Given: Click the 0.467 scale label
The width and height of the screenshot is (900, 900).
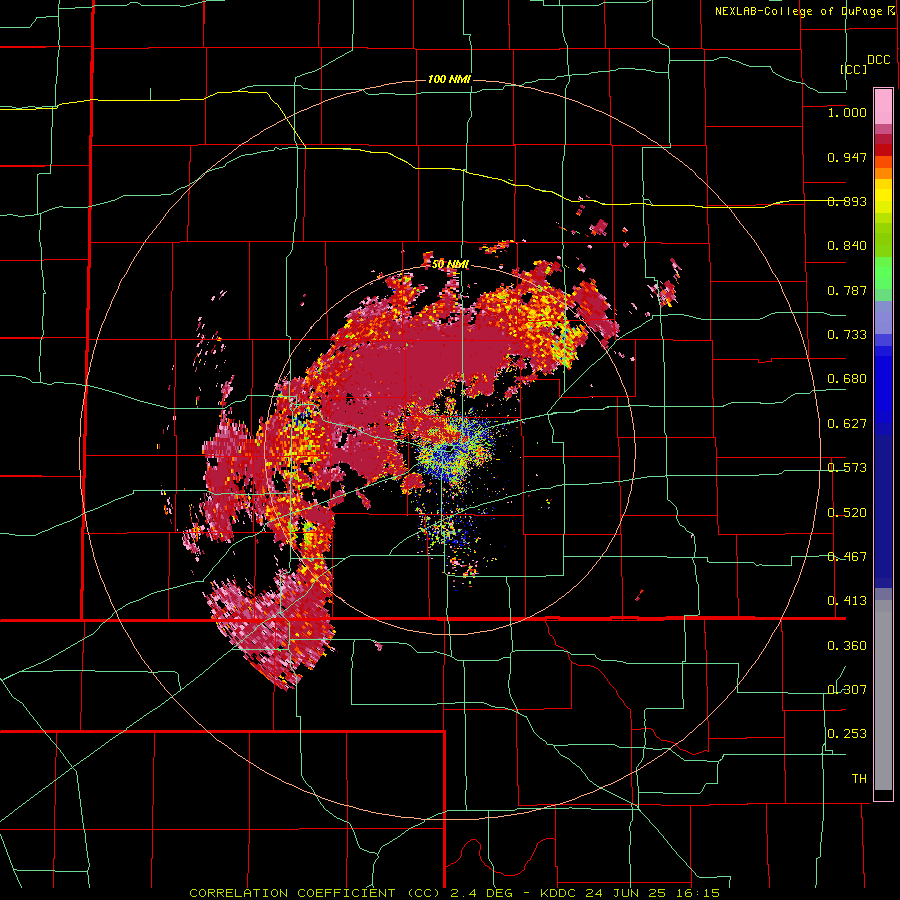Looking at the screenshot, I should [x=847, y=557].
